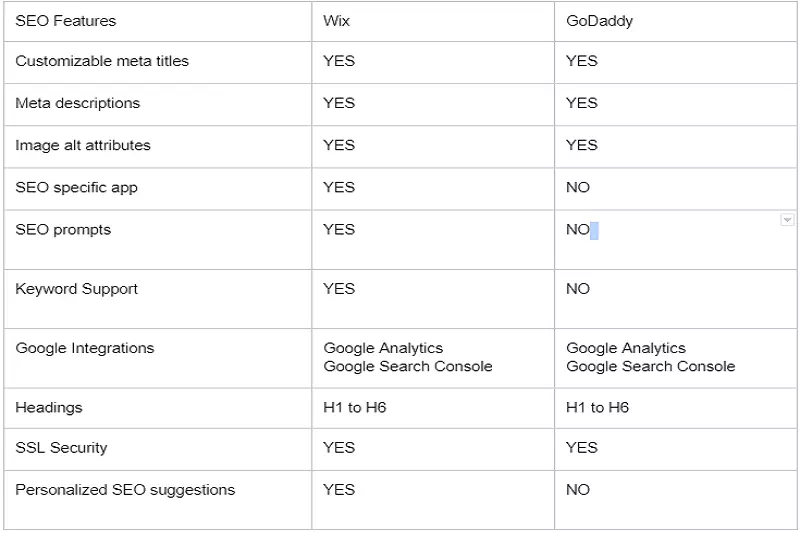This screenshot has width=800, height=533.
Task: Click the "SEO Features" header cell
Action: tap(65, 20)
